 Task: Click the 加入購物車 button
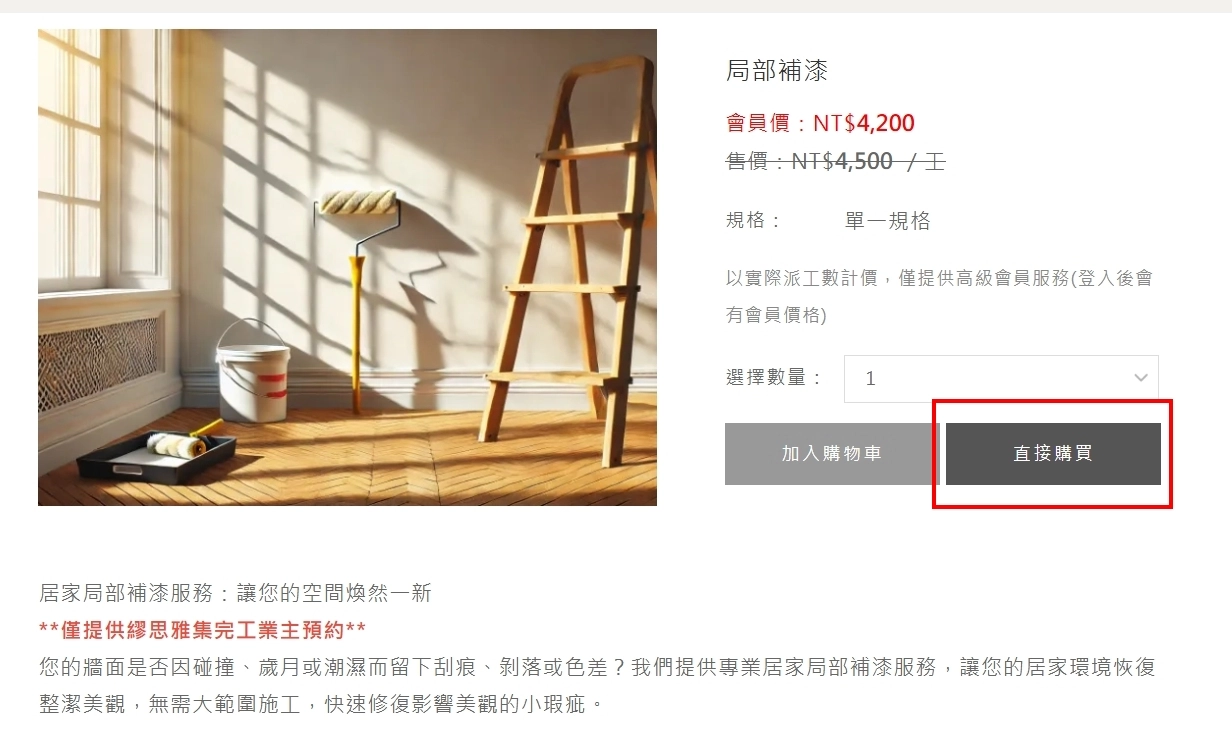click(832, 454)
